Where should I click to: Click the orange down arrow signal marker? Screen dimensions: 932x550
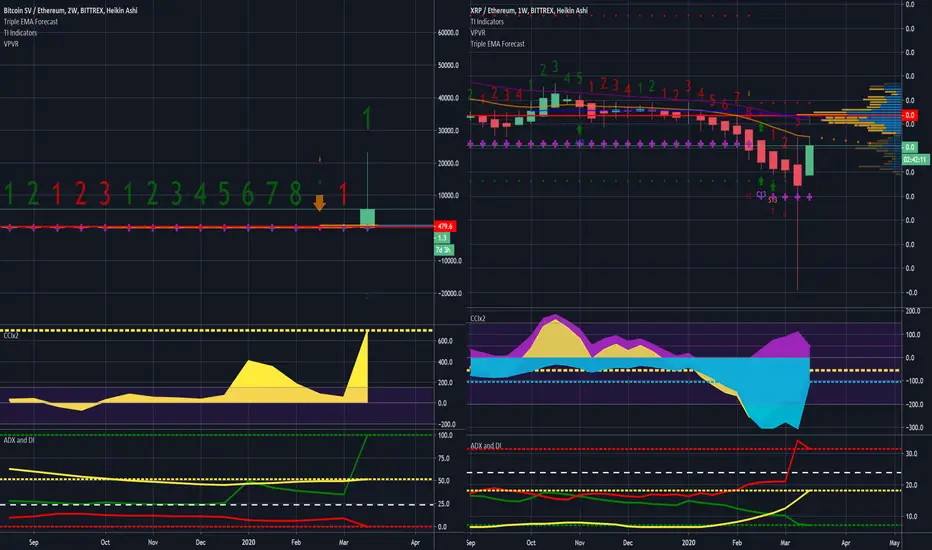click(319, 203)
